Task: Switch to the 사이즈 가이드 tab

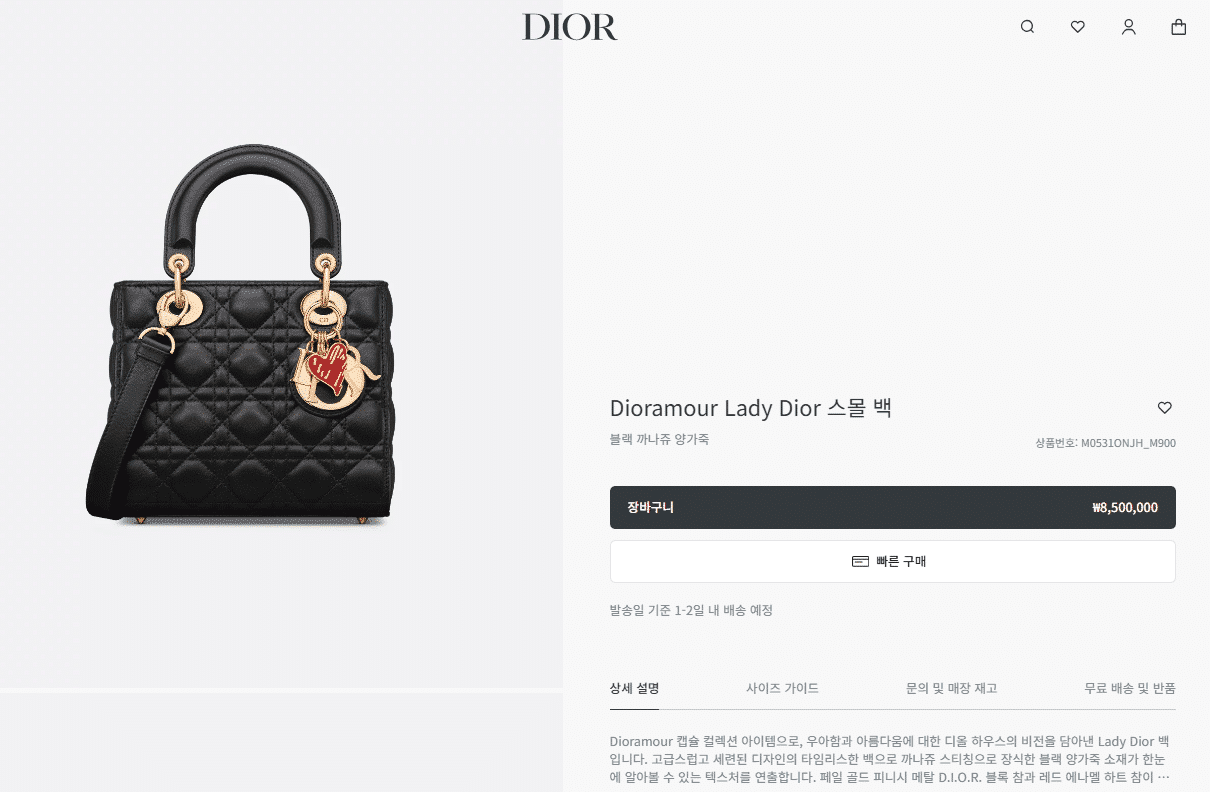Action: point(782,688)
